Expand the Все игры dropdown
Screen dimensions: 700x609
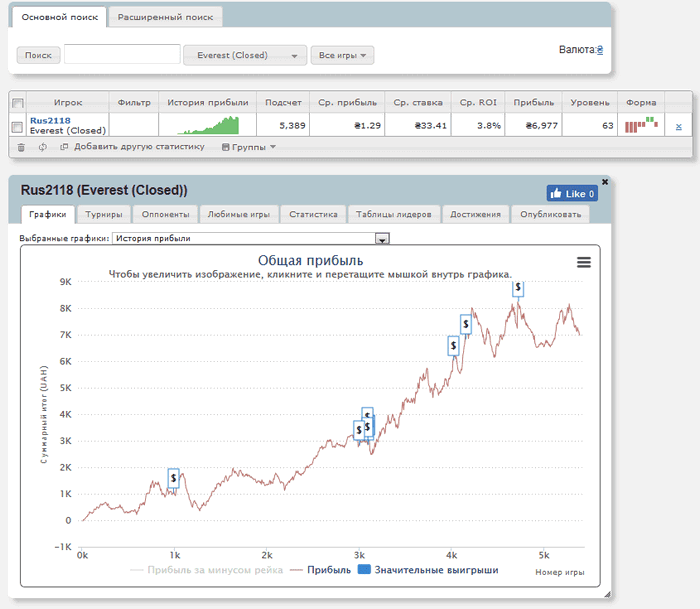coord(342,55)
